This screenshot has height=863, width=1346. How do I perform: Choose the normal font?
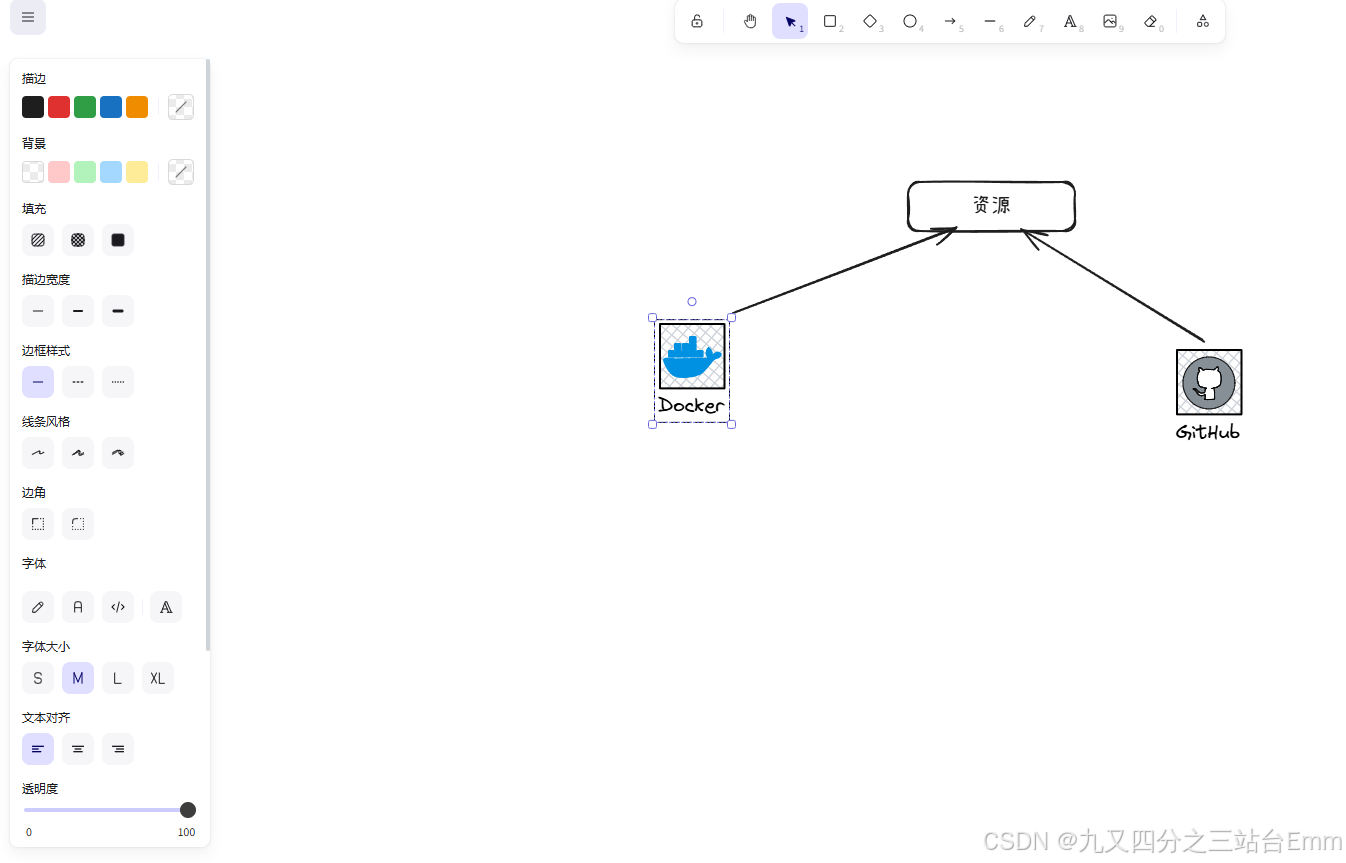click(78, 607)
